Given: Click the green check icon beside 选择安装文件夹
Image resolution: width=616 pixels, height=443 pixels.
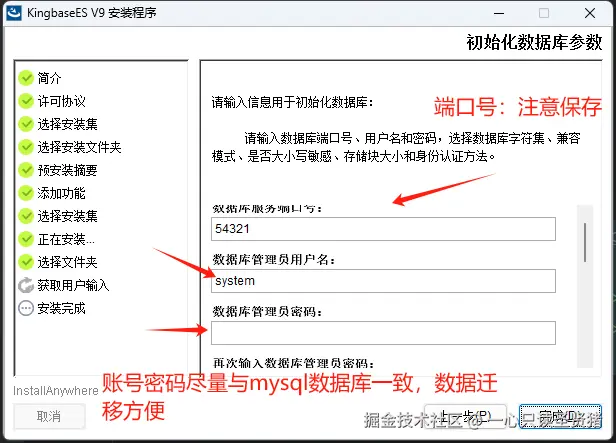Looking at the screenshot, I should click(x=26, y=147).
